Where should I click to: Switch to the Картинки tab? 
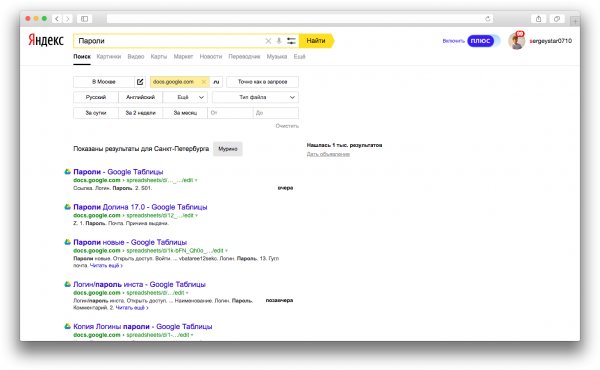pyautogui.click(x=109, y=56)
